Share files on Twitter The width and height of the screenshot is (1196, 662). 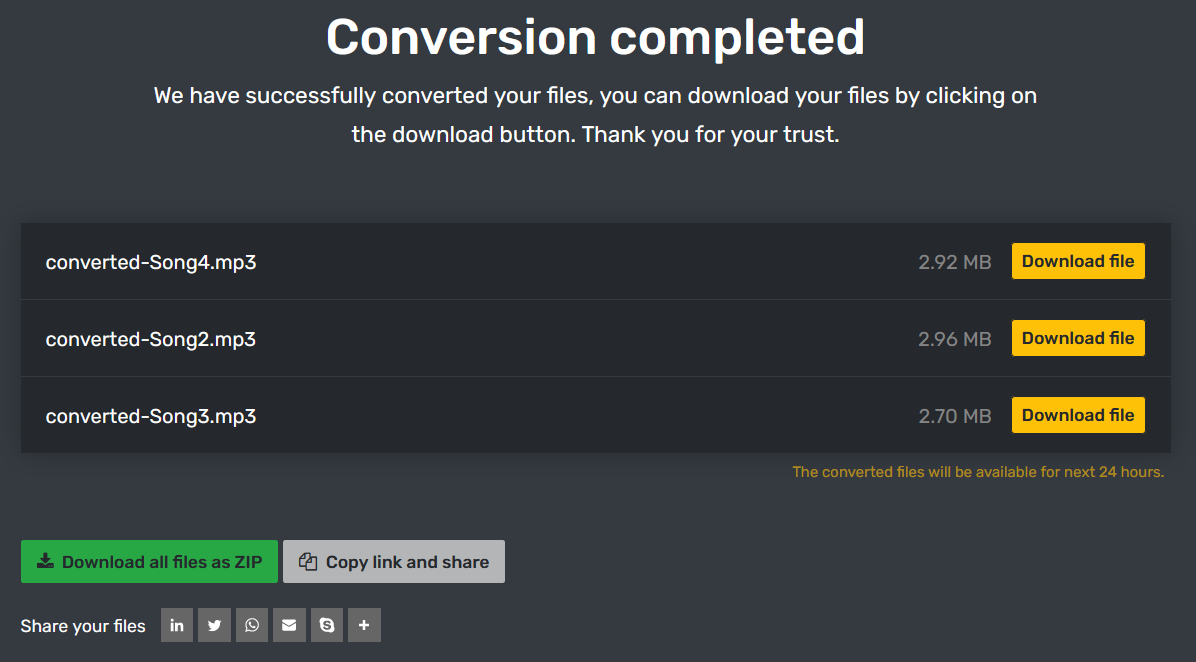click(214, 626)
